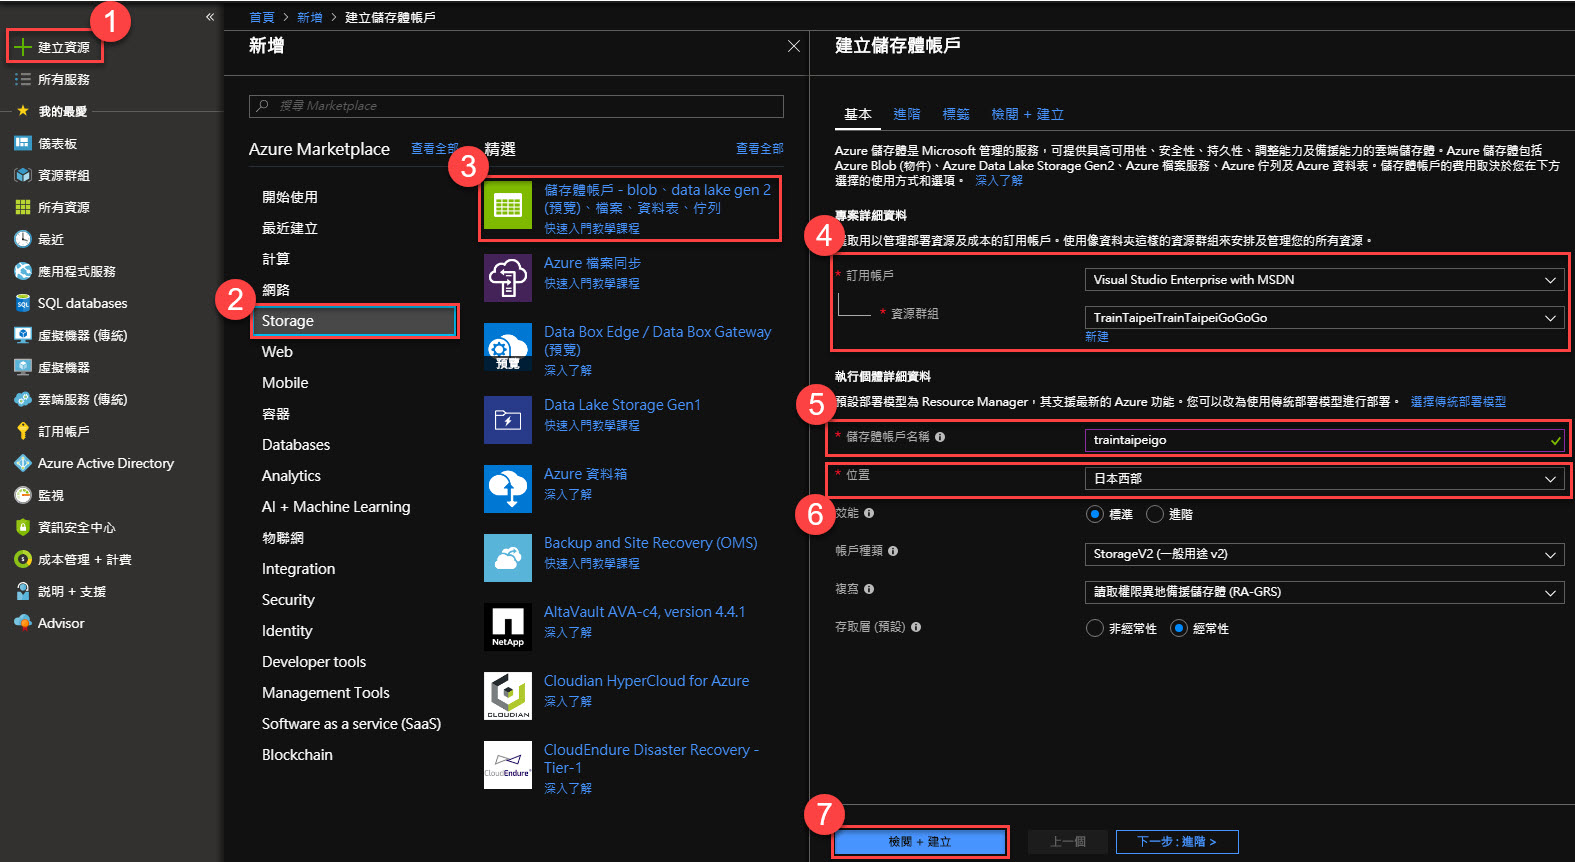Open Resource groups cube icon
Viewport: 1575px width, 862px height.
tap(23, 175)
